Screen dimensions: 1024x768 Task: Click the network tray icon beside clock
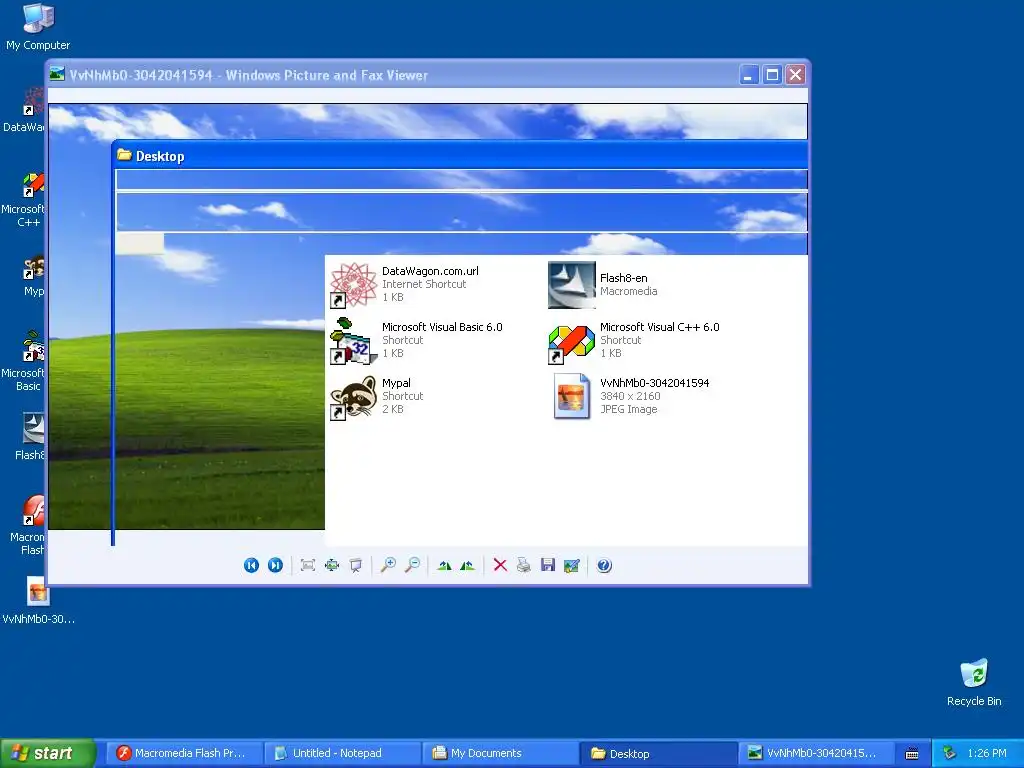click(950, 754)
